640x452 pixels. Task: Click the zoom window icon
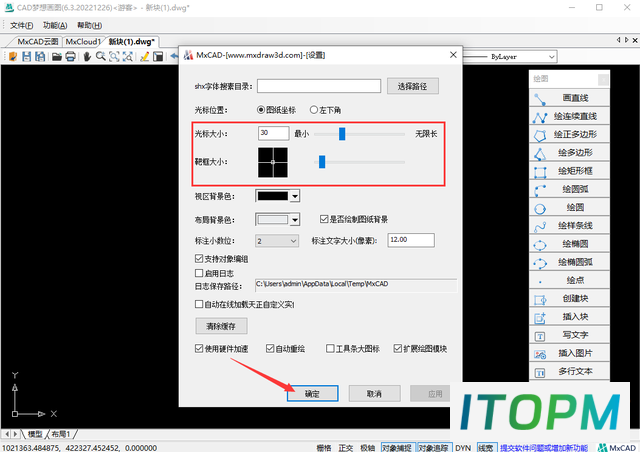click(x=114, y=56)
